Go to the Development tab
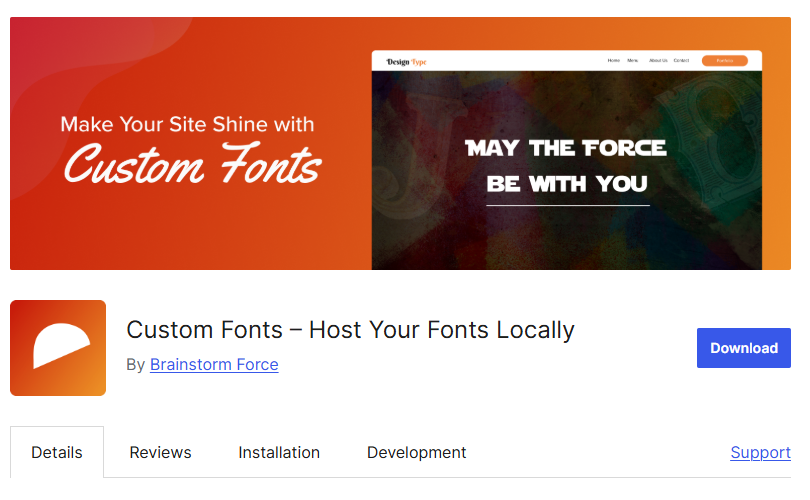Viewport: 810px width, 500px height. [416, 452]
